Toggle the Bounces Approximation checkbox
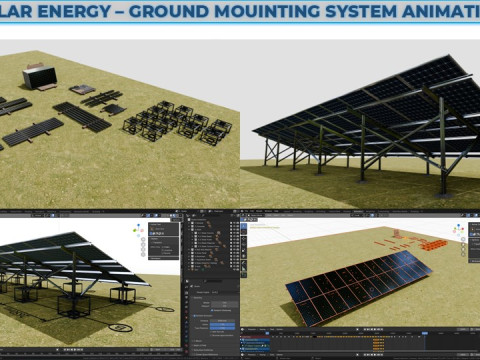Viewport: 480px width, 360px height. click(211, 335)
